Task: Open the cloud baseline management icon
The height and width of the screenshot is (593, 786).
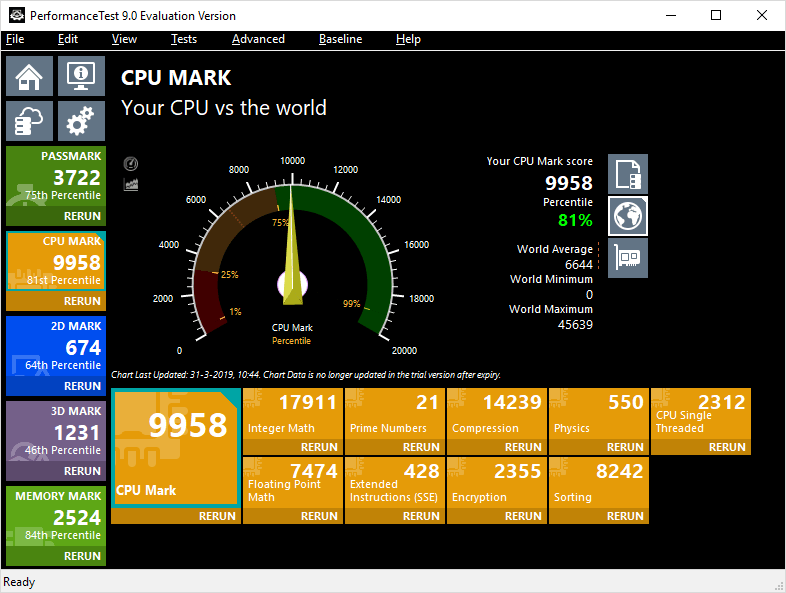Action: 29,121
